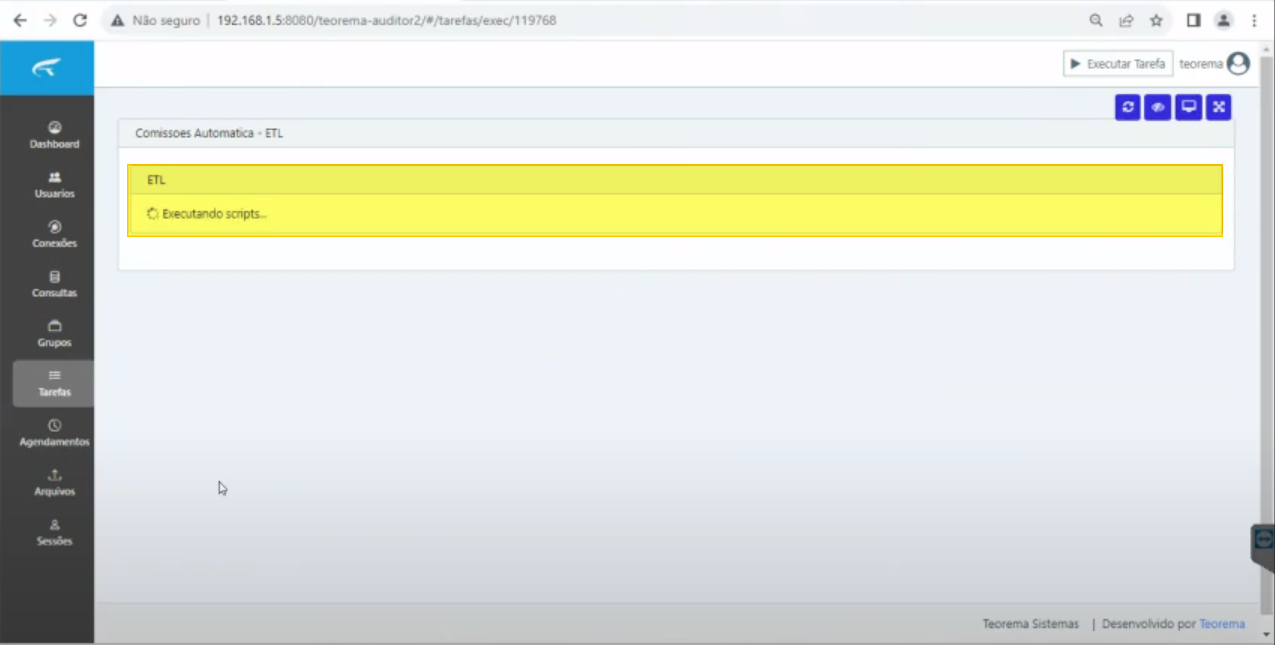Click the share page icon in address bar
Screen dimensions: 1275x645
pos(1126,20)
